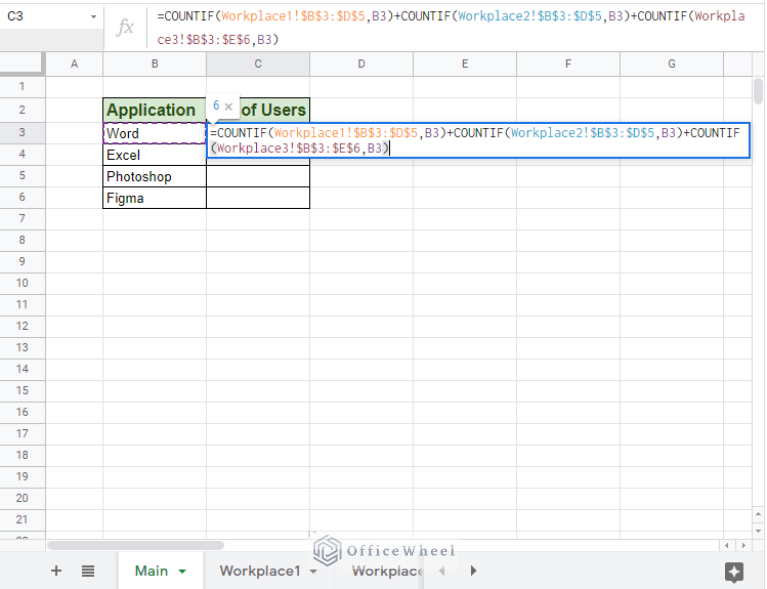Image resolution: width=767 pixels, height=589 pixels.
Task: Switch to the Main sheet tab
Action: (x=151, y=571)
